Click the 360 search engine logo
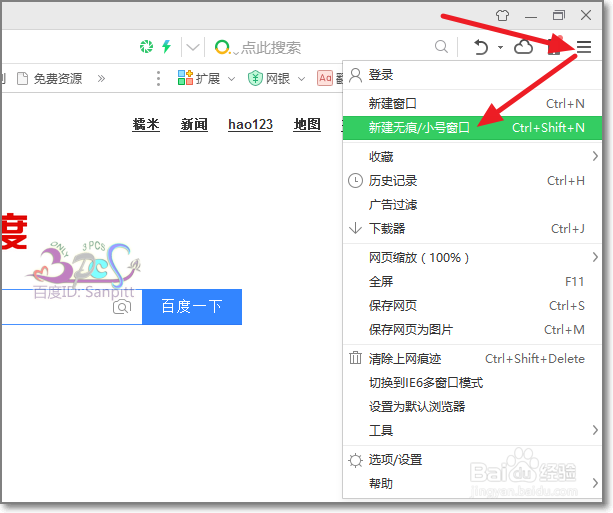Image resolution: width=613 pixels, height=513 pixels. coord(222,47)
